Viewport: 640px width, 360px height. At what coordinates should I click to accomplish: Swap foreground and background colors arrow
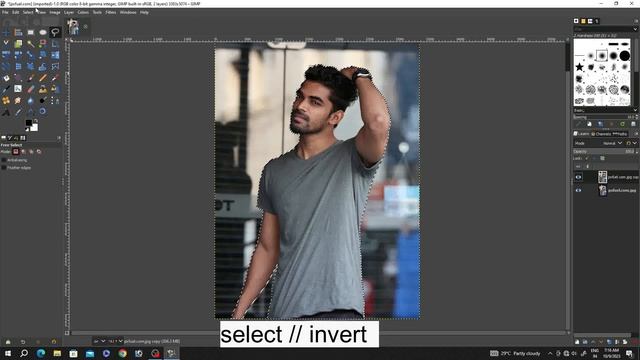point(36,121)
